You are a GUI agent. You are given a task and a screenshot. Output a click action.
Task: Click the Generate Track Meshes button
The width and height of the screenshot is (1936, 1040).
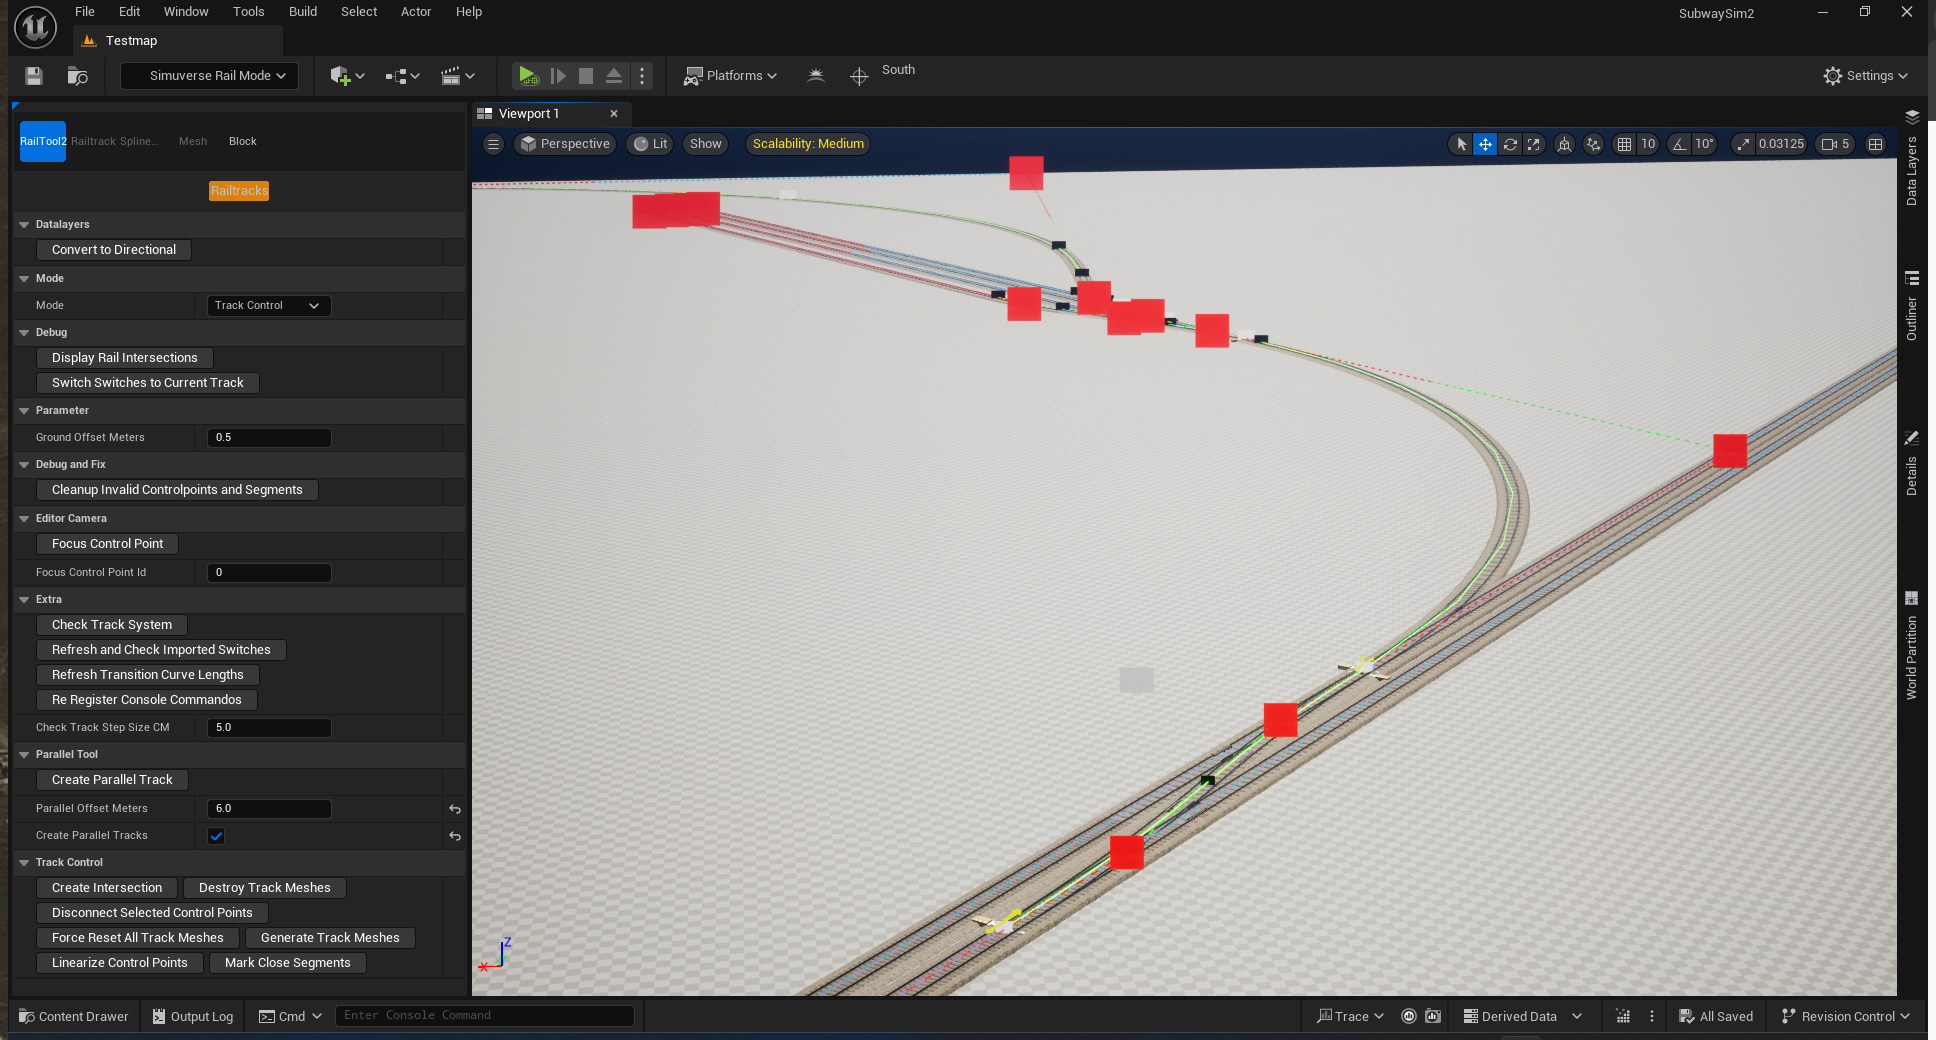tap(330, 938)
